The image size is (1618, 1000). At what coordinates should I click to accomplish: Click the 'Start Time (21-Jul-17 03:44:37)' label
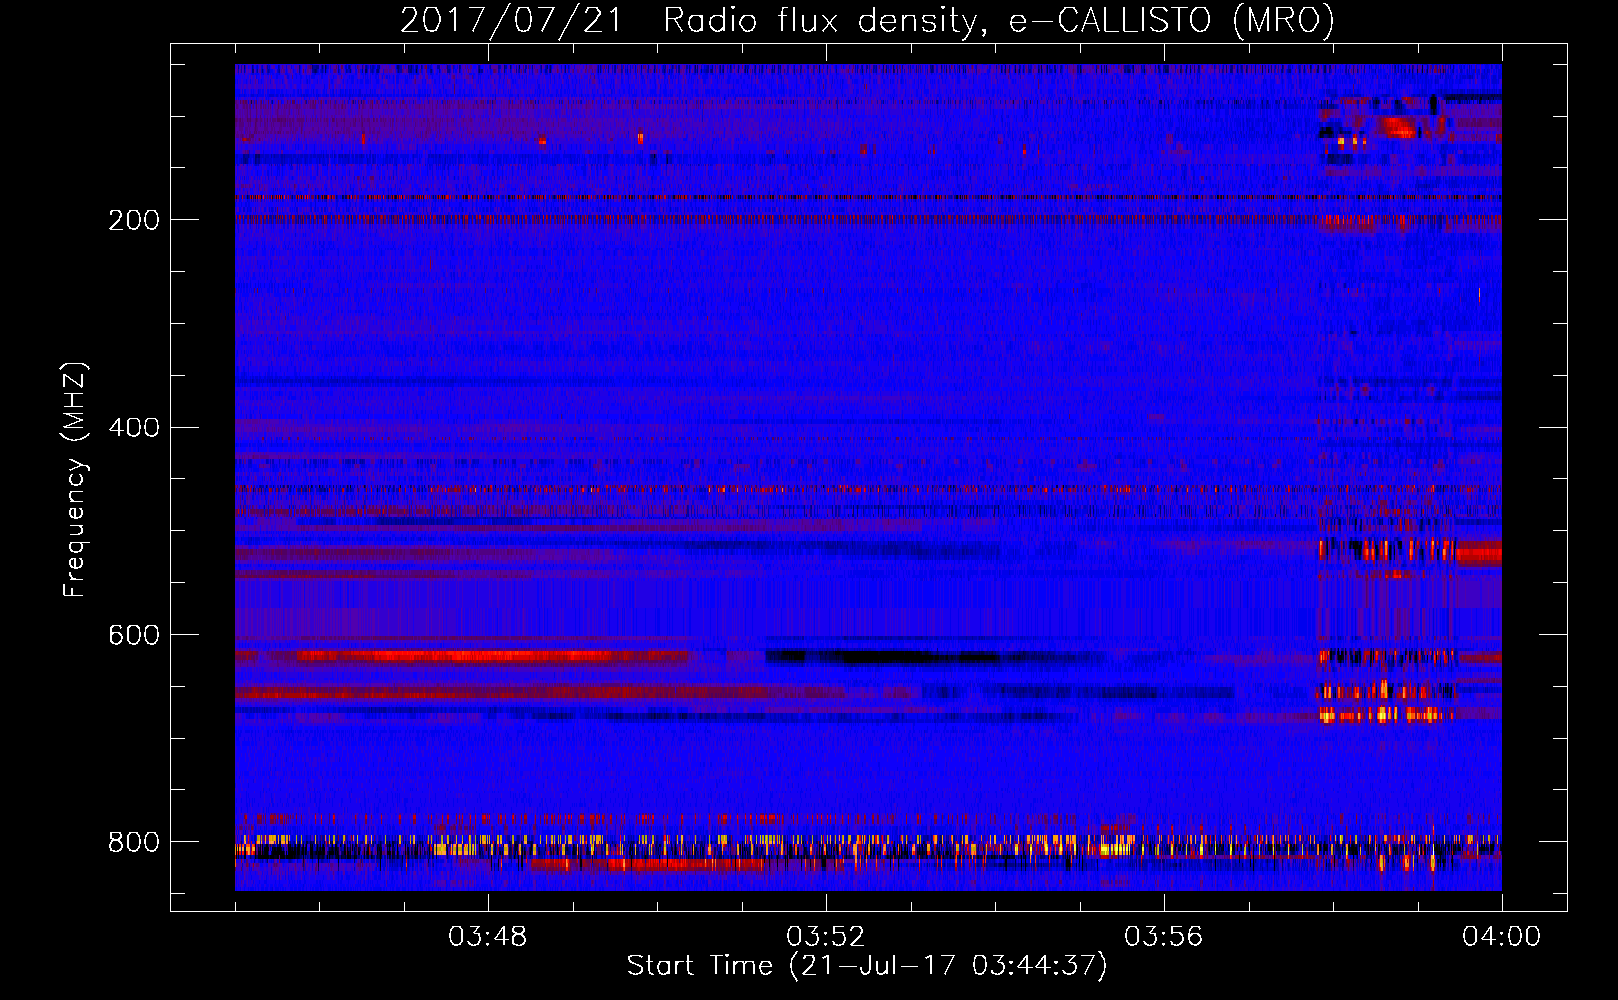pyautogui.click(x=867, y=966)
